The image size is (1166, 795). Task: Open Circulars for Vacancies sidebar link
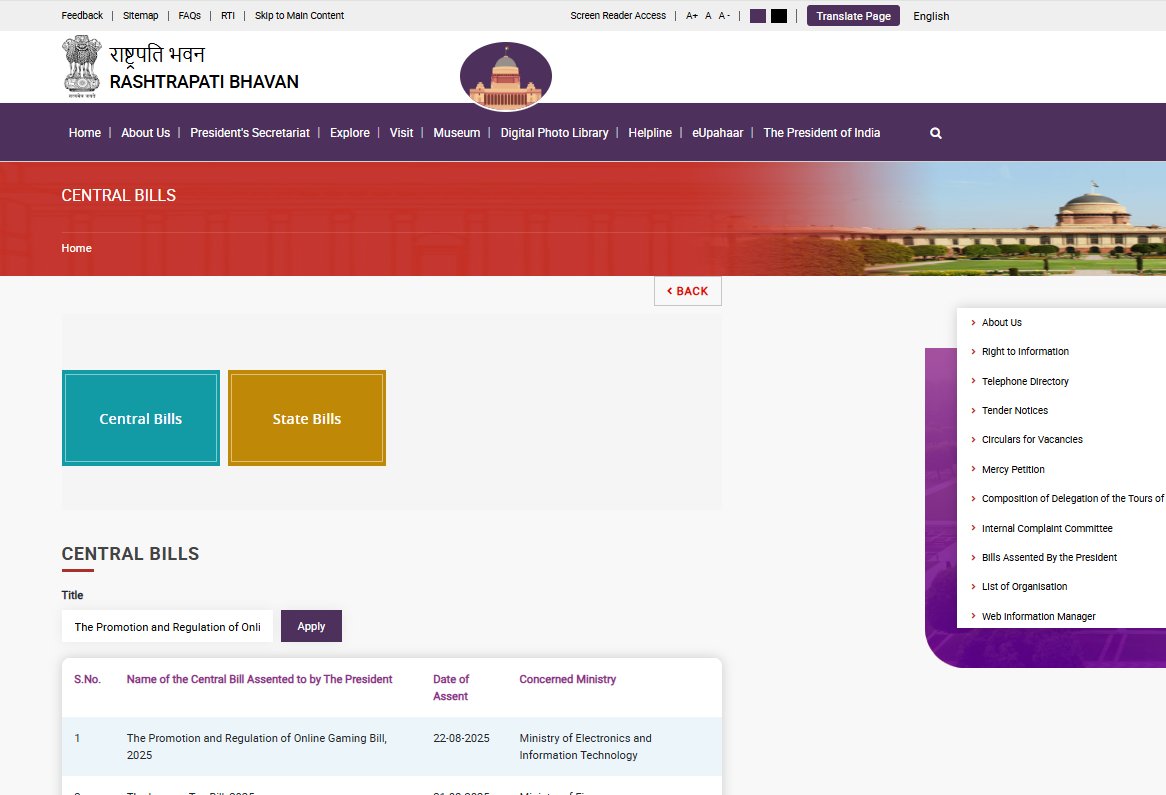point(1032,440)
